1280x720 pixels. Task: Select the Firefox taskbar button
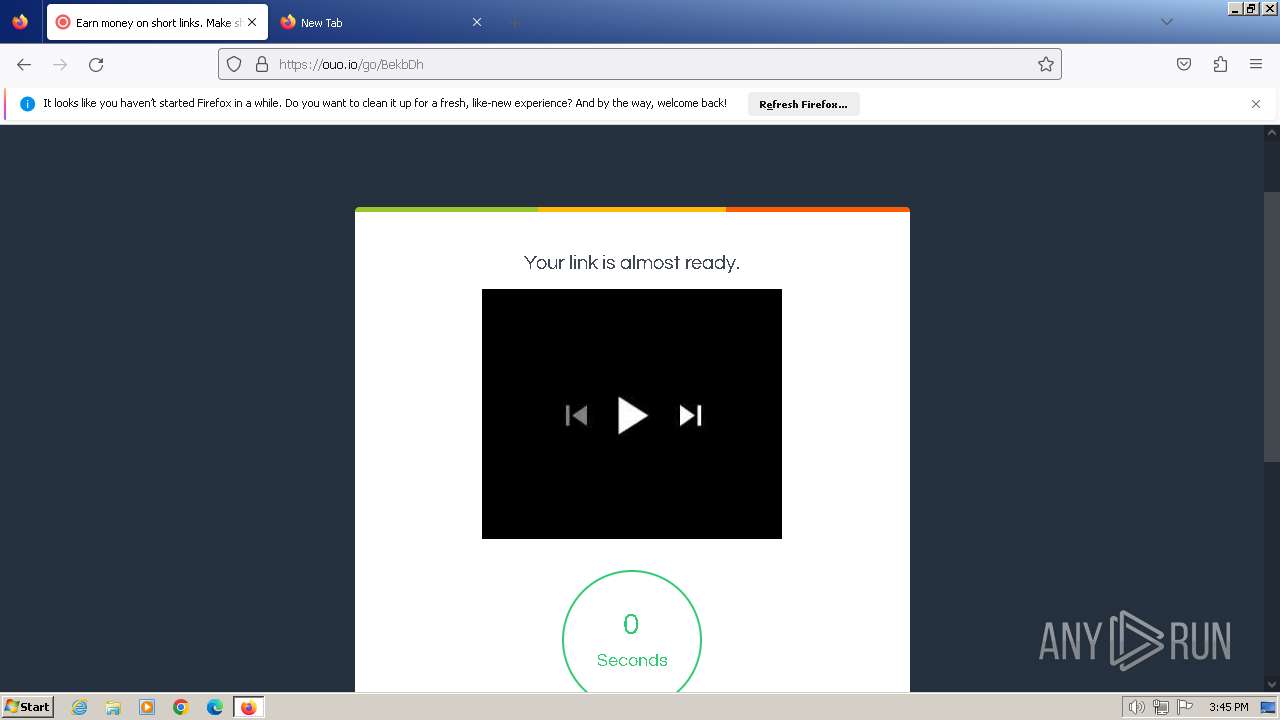pyautogui.click(x=248, y=707)
